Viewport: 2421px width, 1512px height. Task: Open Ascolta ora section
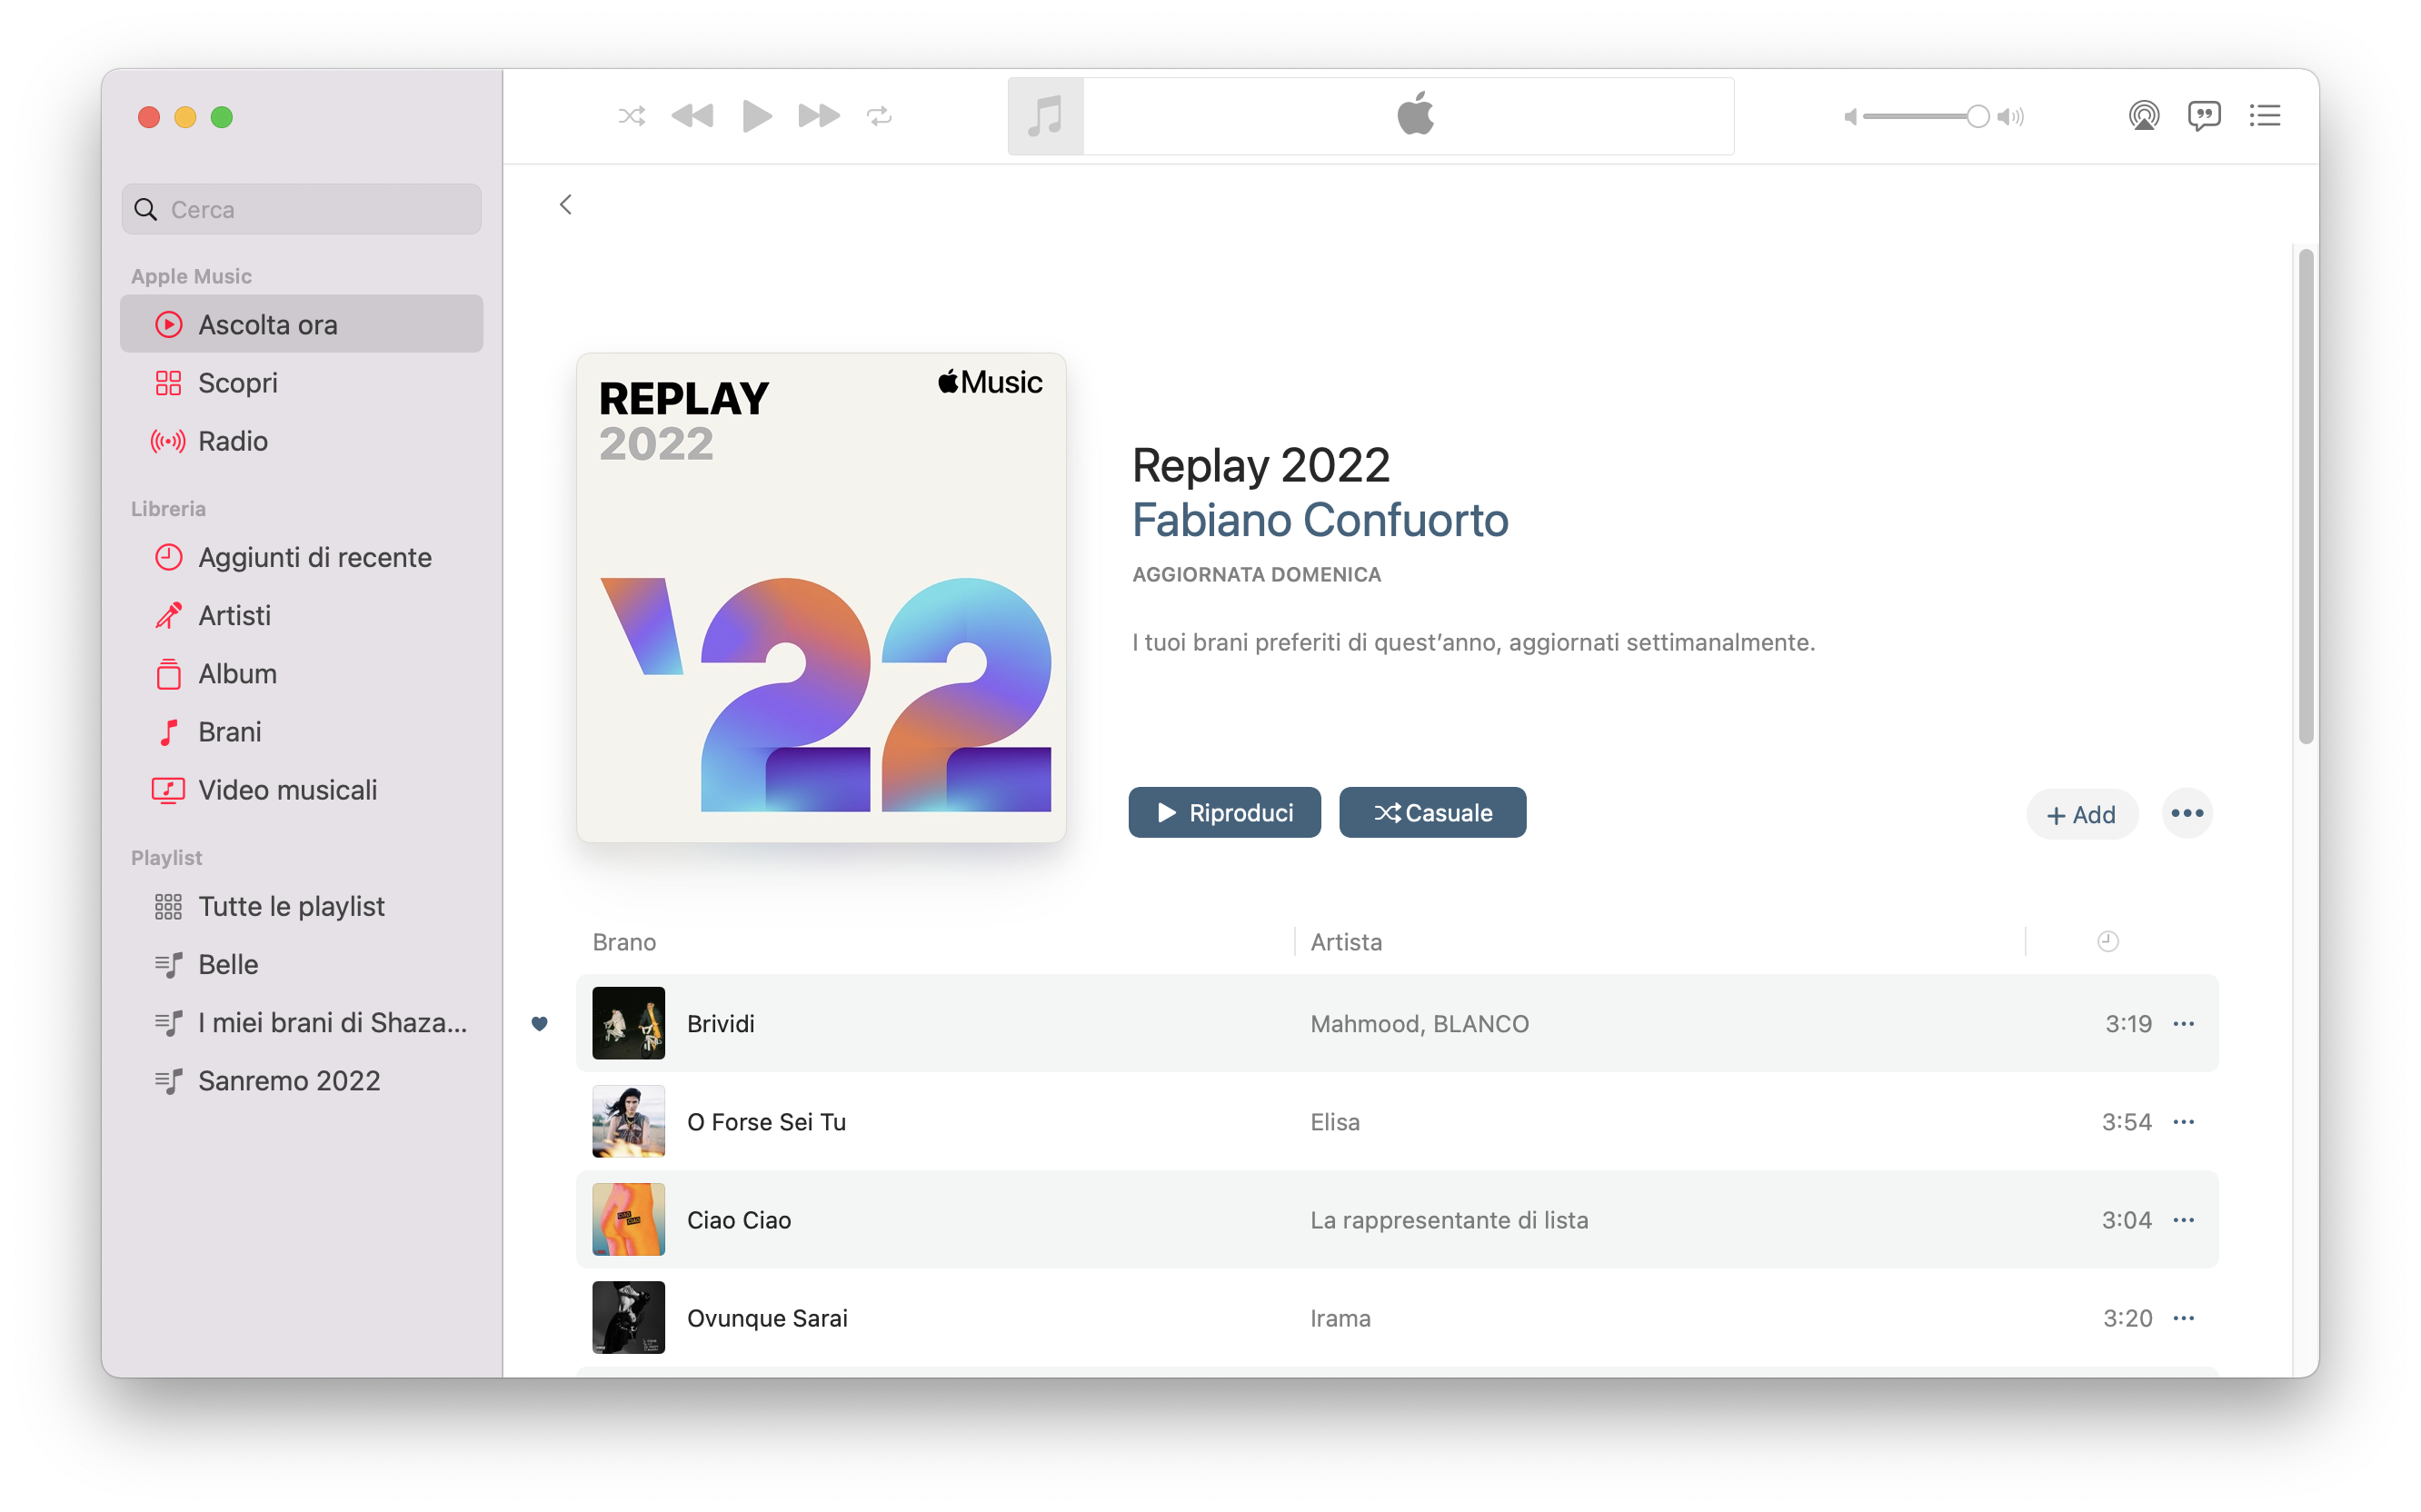click(302, 324)
